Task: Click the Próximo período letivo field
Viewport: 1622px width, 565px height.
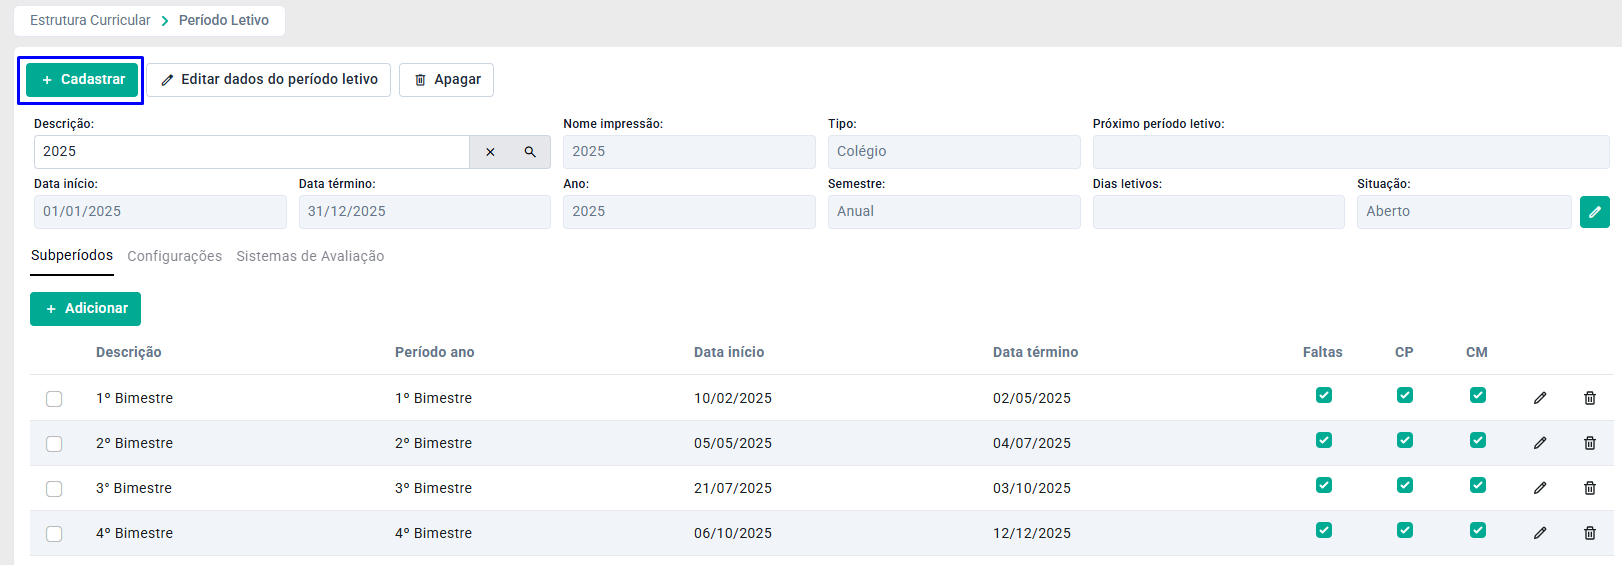Action: pos(1351,152)
